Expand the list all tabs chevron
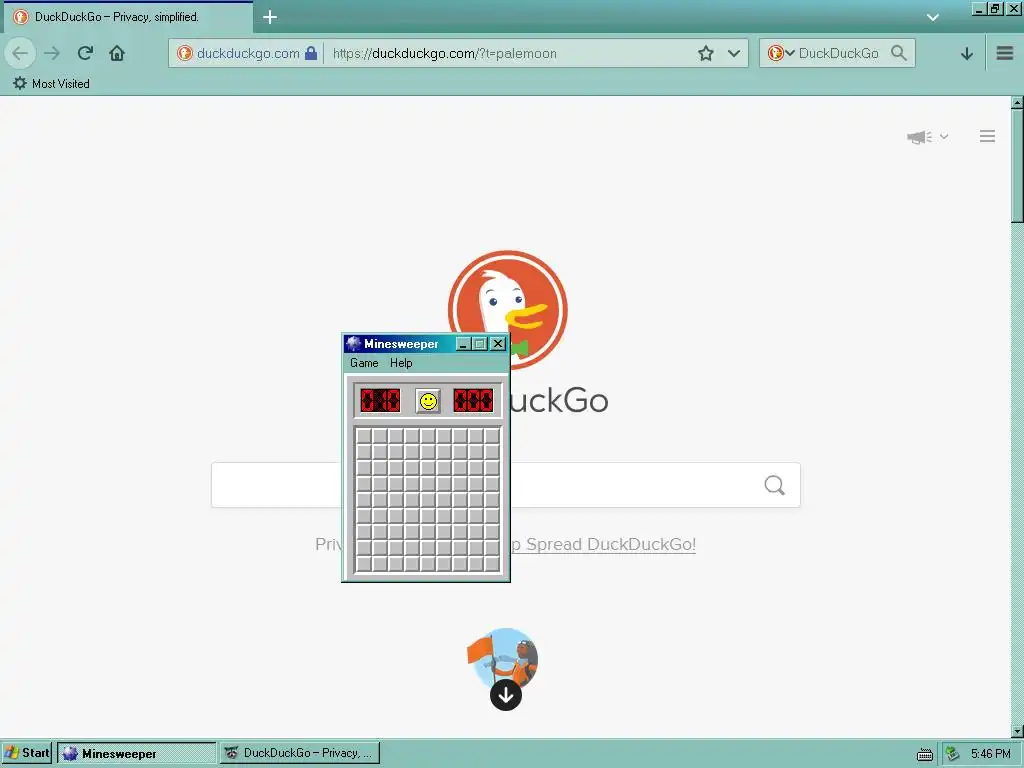The height and width of the screenshot is (768, 1024). [933, 18]
